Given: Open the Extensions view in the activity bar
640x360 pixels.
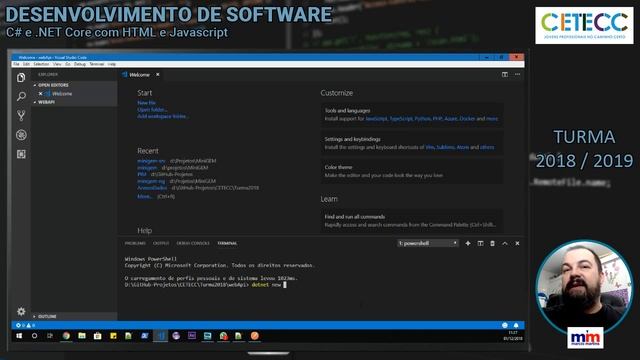Looking at the screenshot, I should (21, 154).
